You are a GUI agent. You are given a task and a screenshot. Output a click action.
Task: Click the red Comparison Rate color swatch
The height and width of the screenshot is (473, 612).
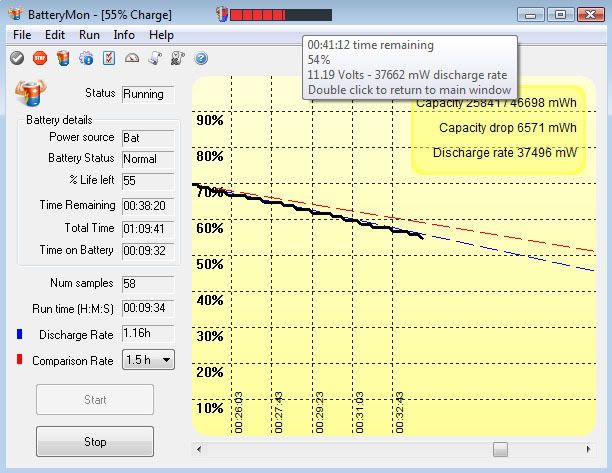click(x=20, y=359)
